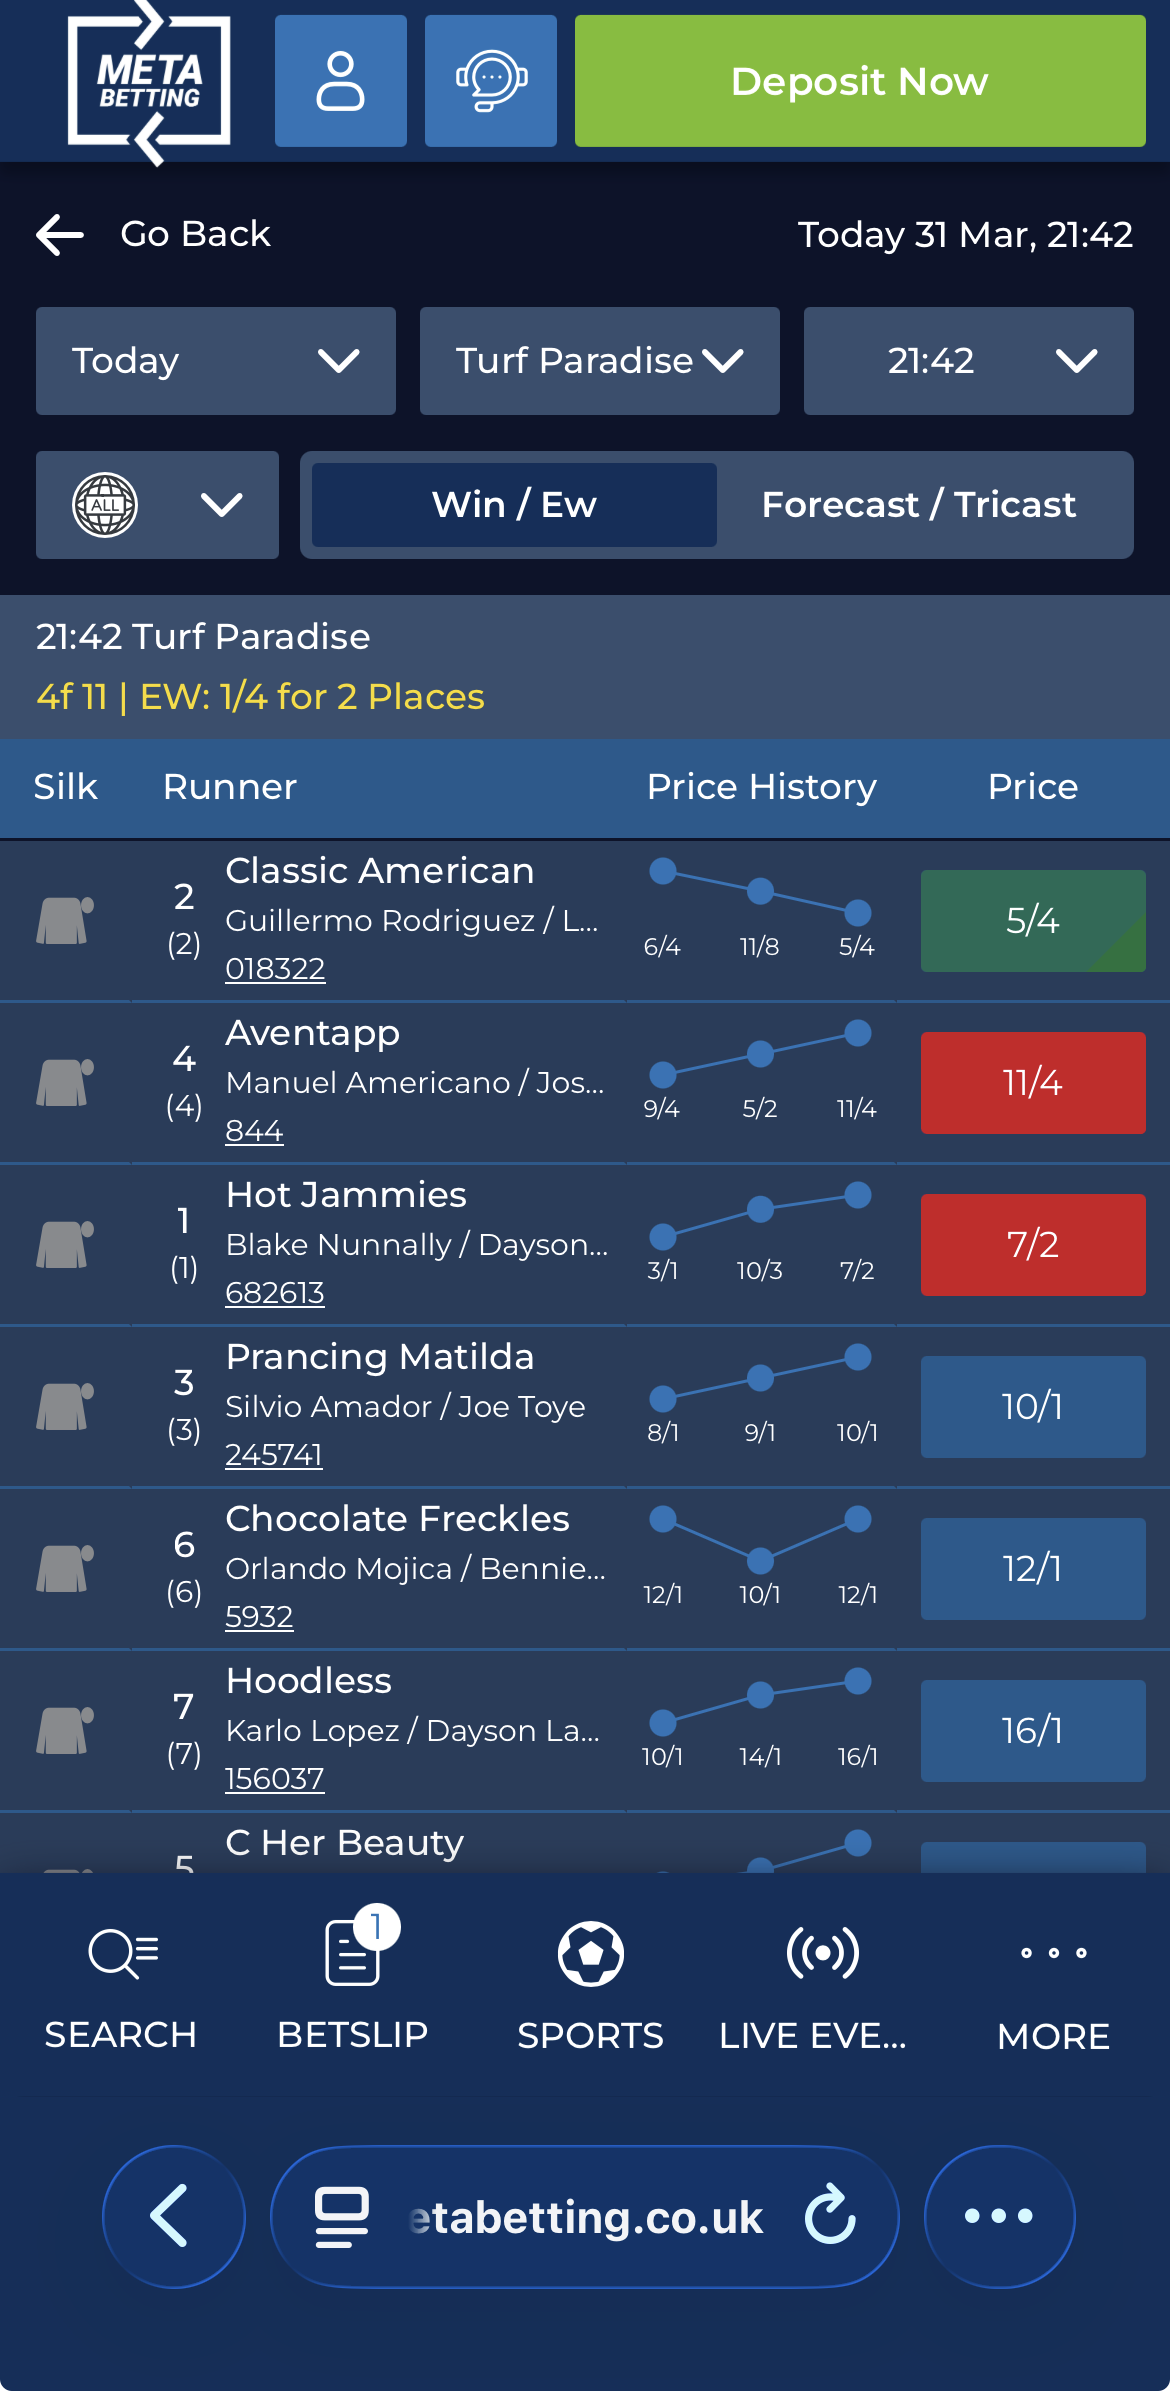This screenshot has height=2391, width=1170.
Task: Open the 21:42 race time dropdown
Action: (x=967, y=361)
